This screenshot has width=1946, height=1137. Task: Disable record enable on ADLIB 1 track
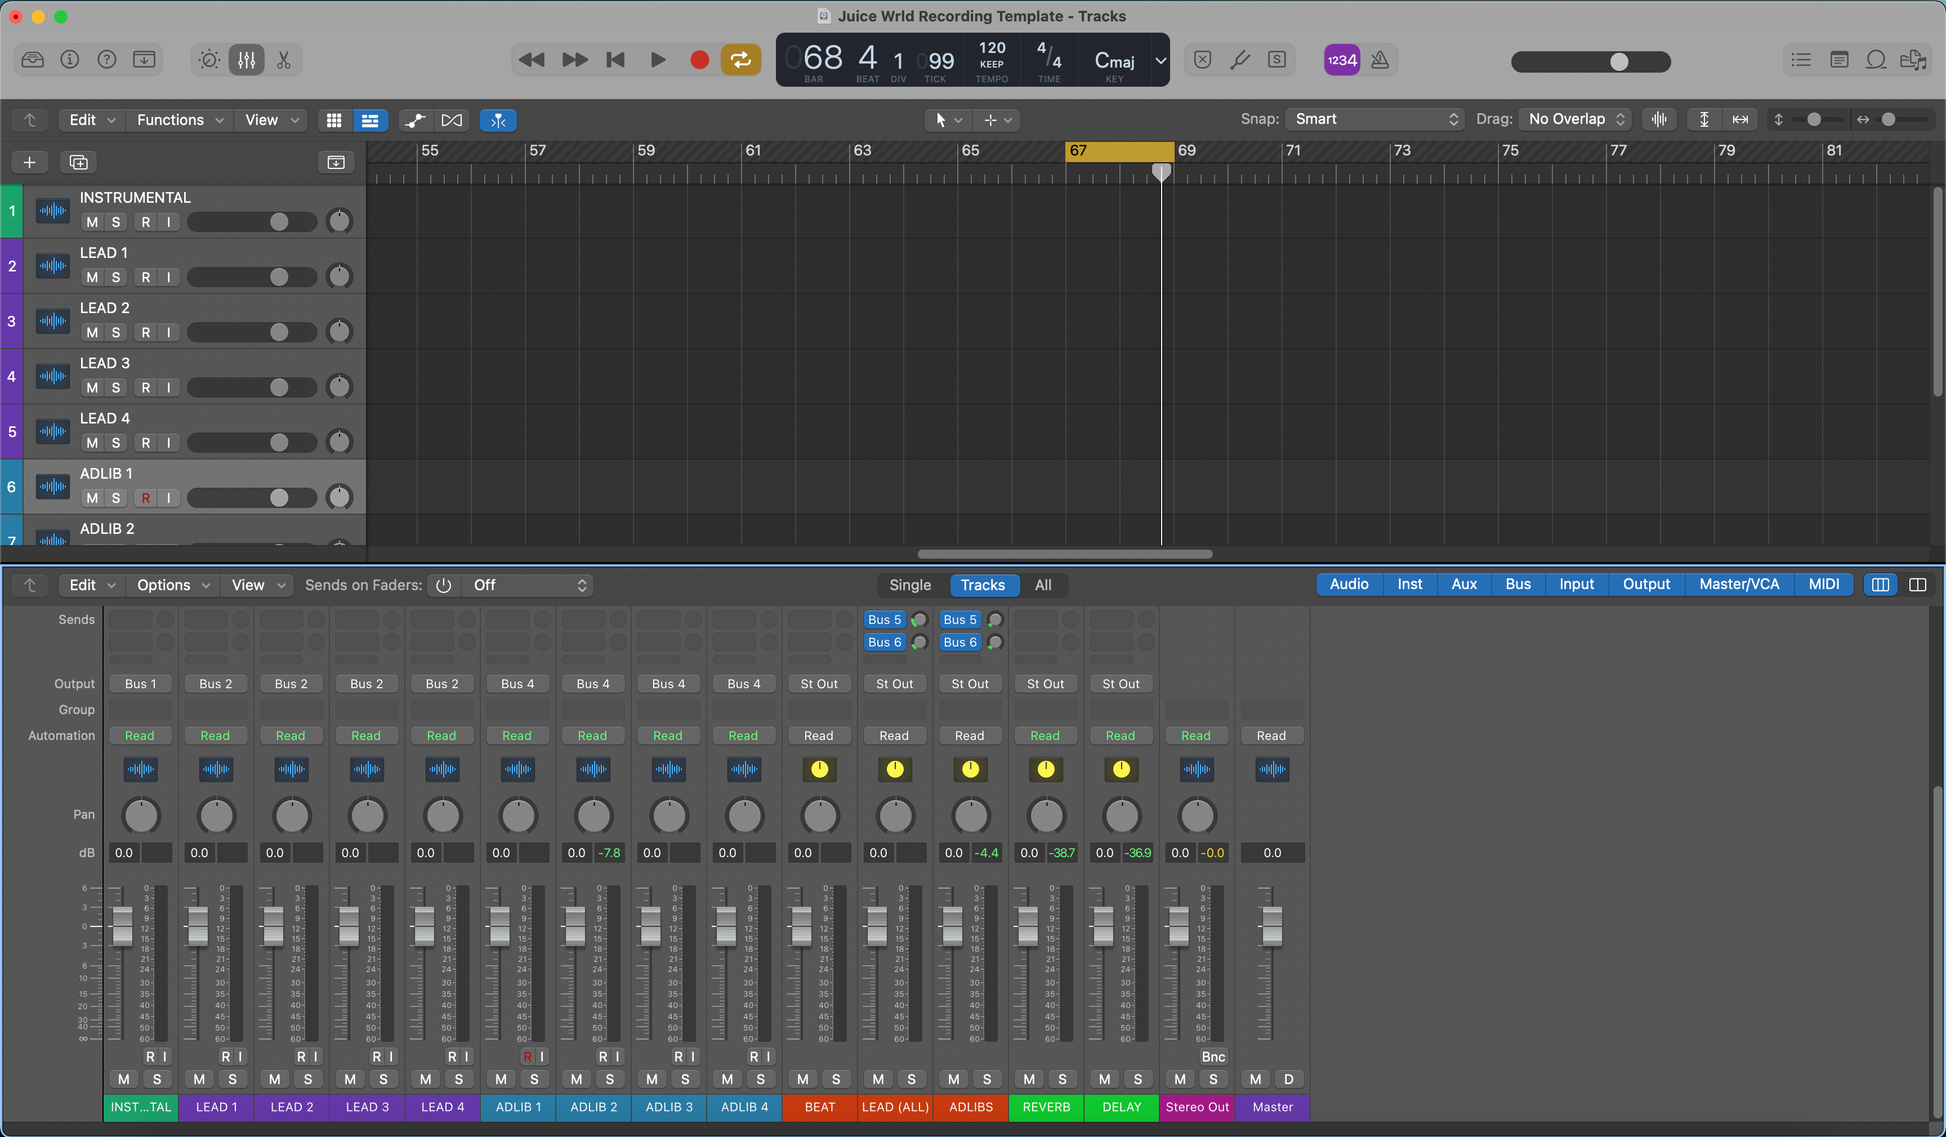pyautogui.click(x=146, y=498)
